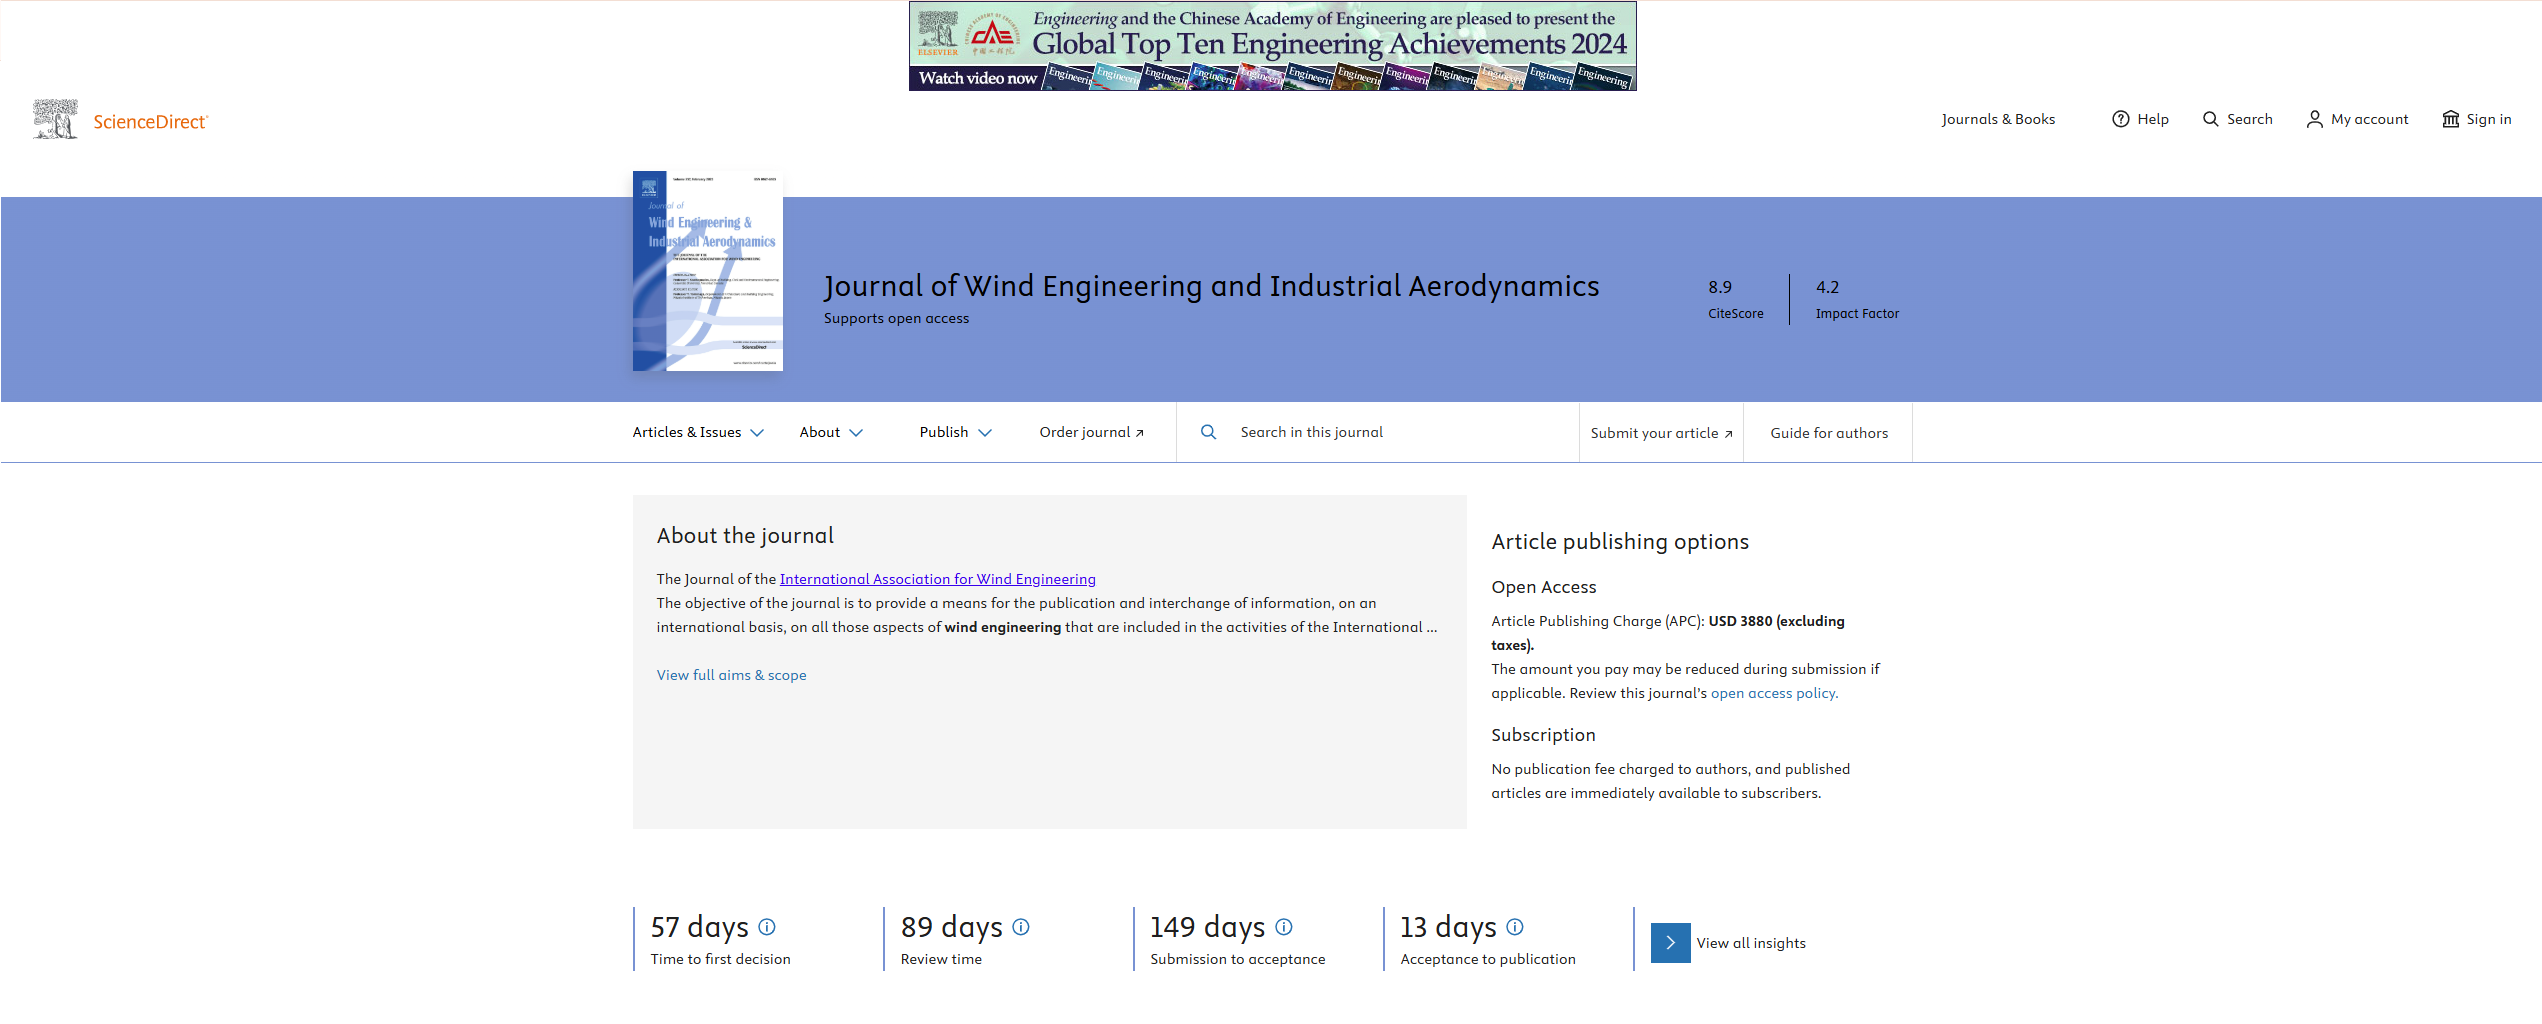
Task: Click info icon next to 57 days
Action: (x=767, y=927)
